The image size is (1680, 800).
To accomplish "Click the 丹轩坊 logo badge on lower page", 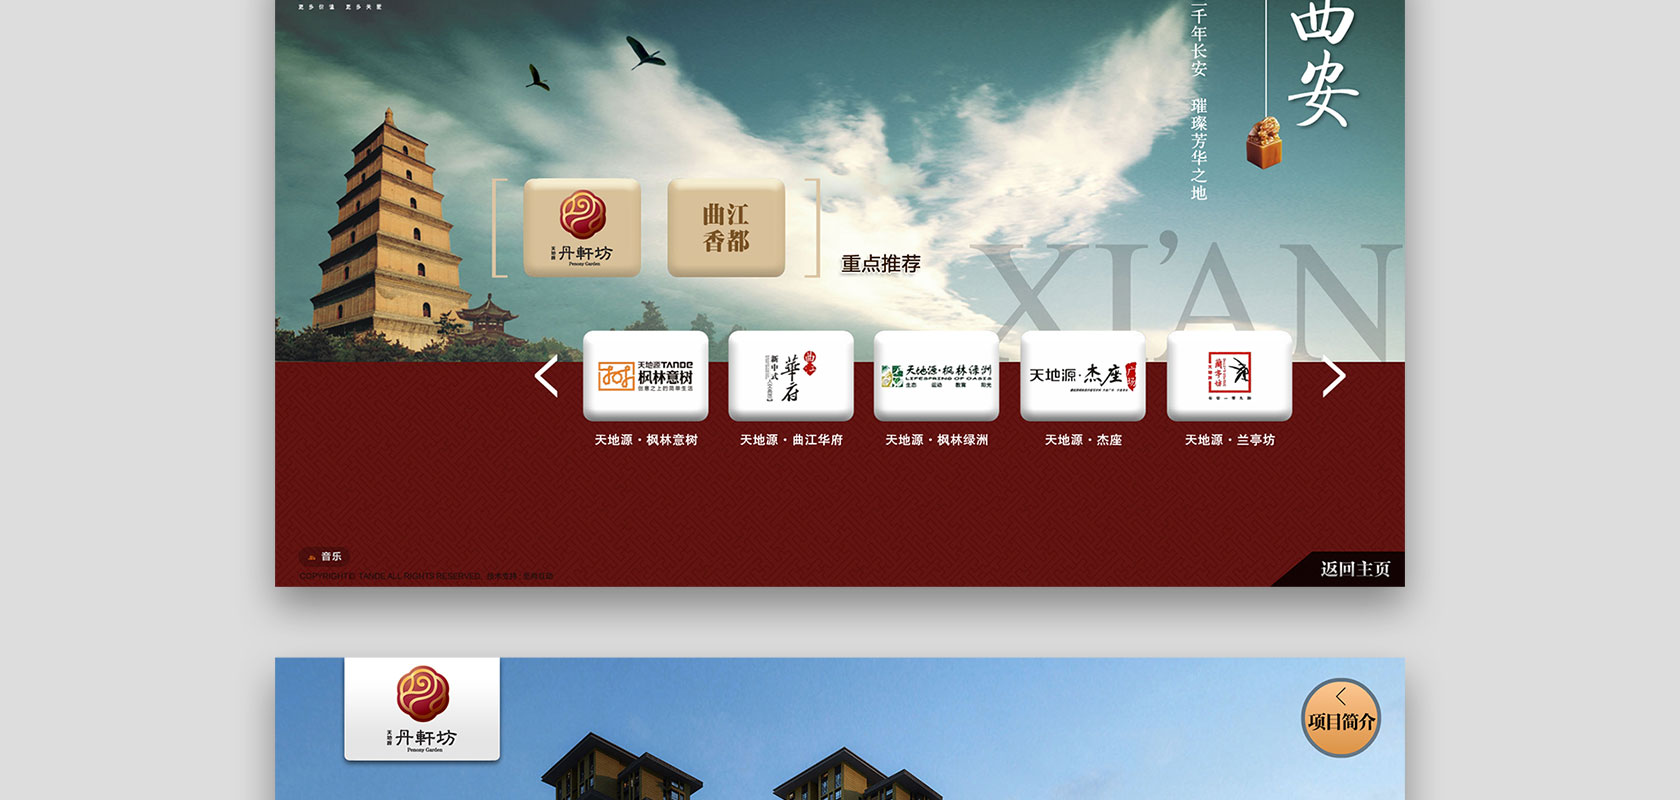I will coord(422,709).
